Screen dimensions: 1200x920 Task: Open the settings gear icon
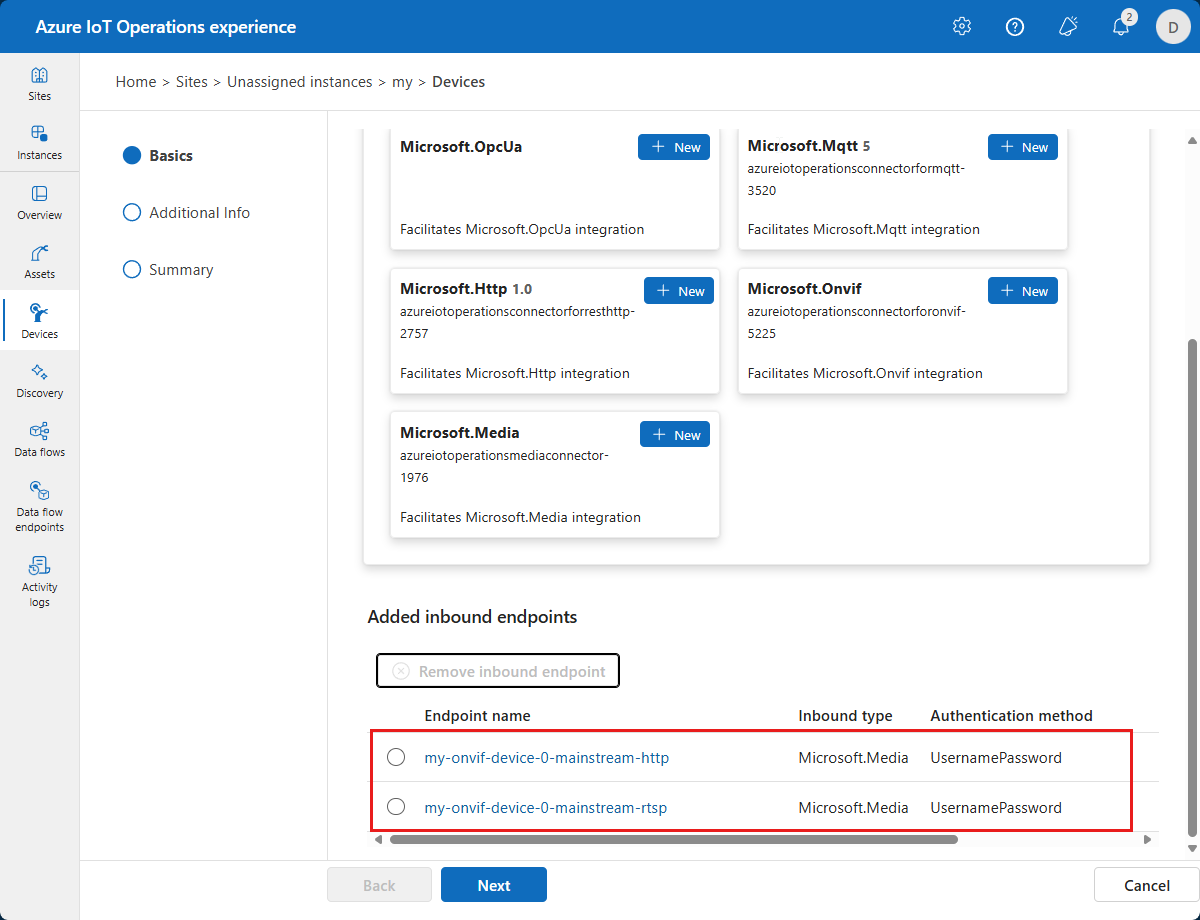coord(962,27)
